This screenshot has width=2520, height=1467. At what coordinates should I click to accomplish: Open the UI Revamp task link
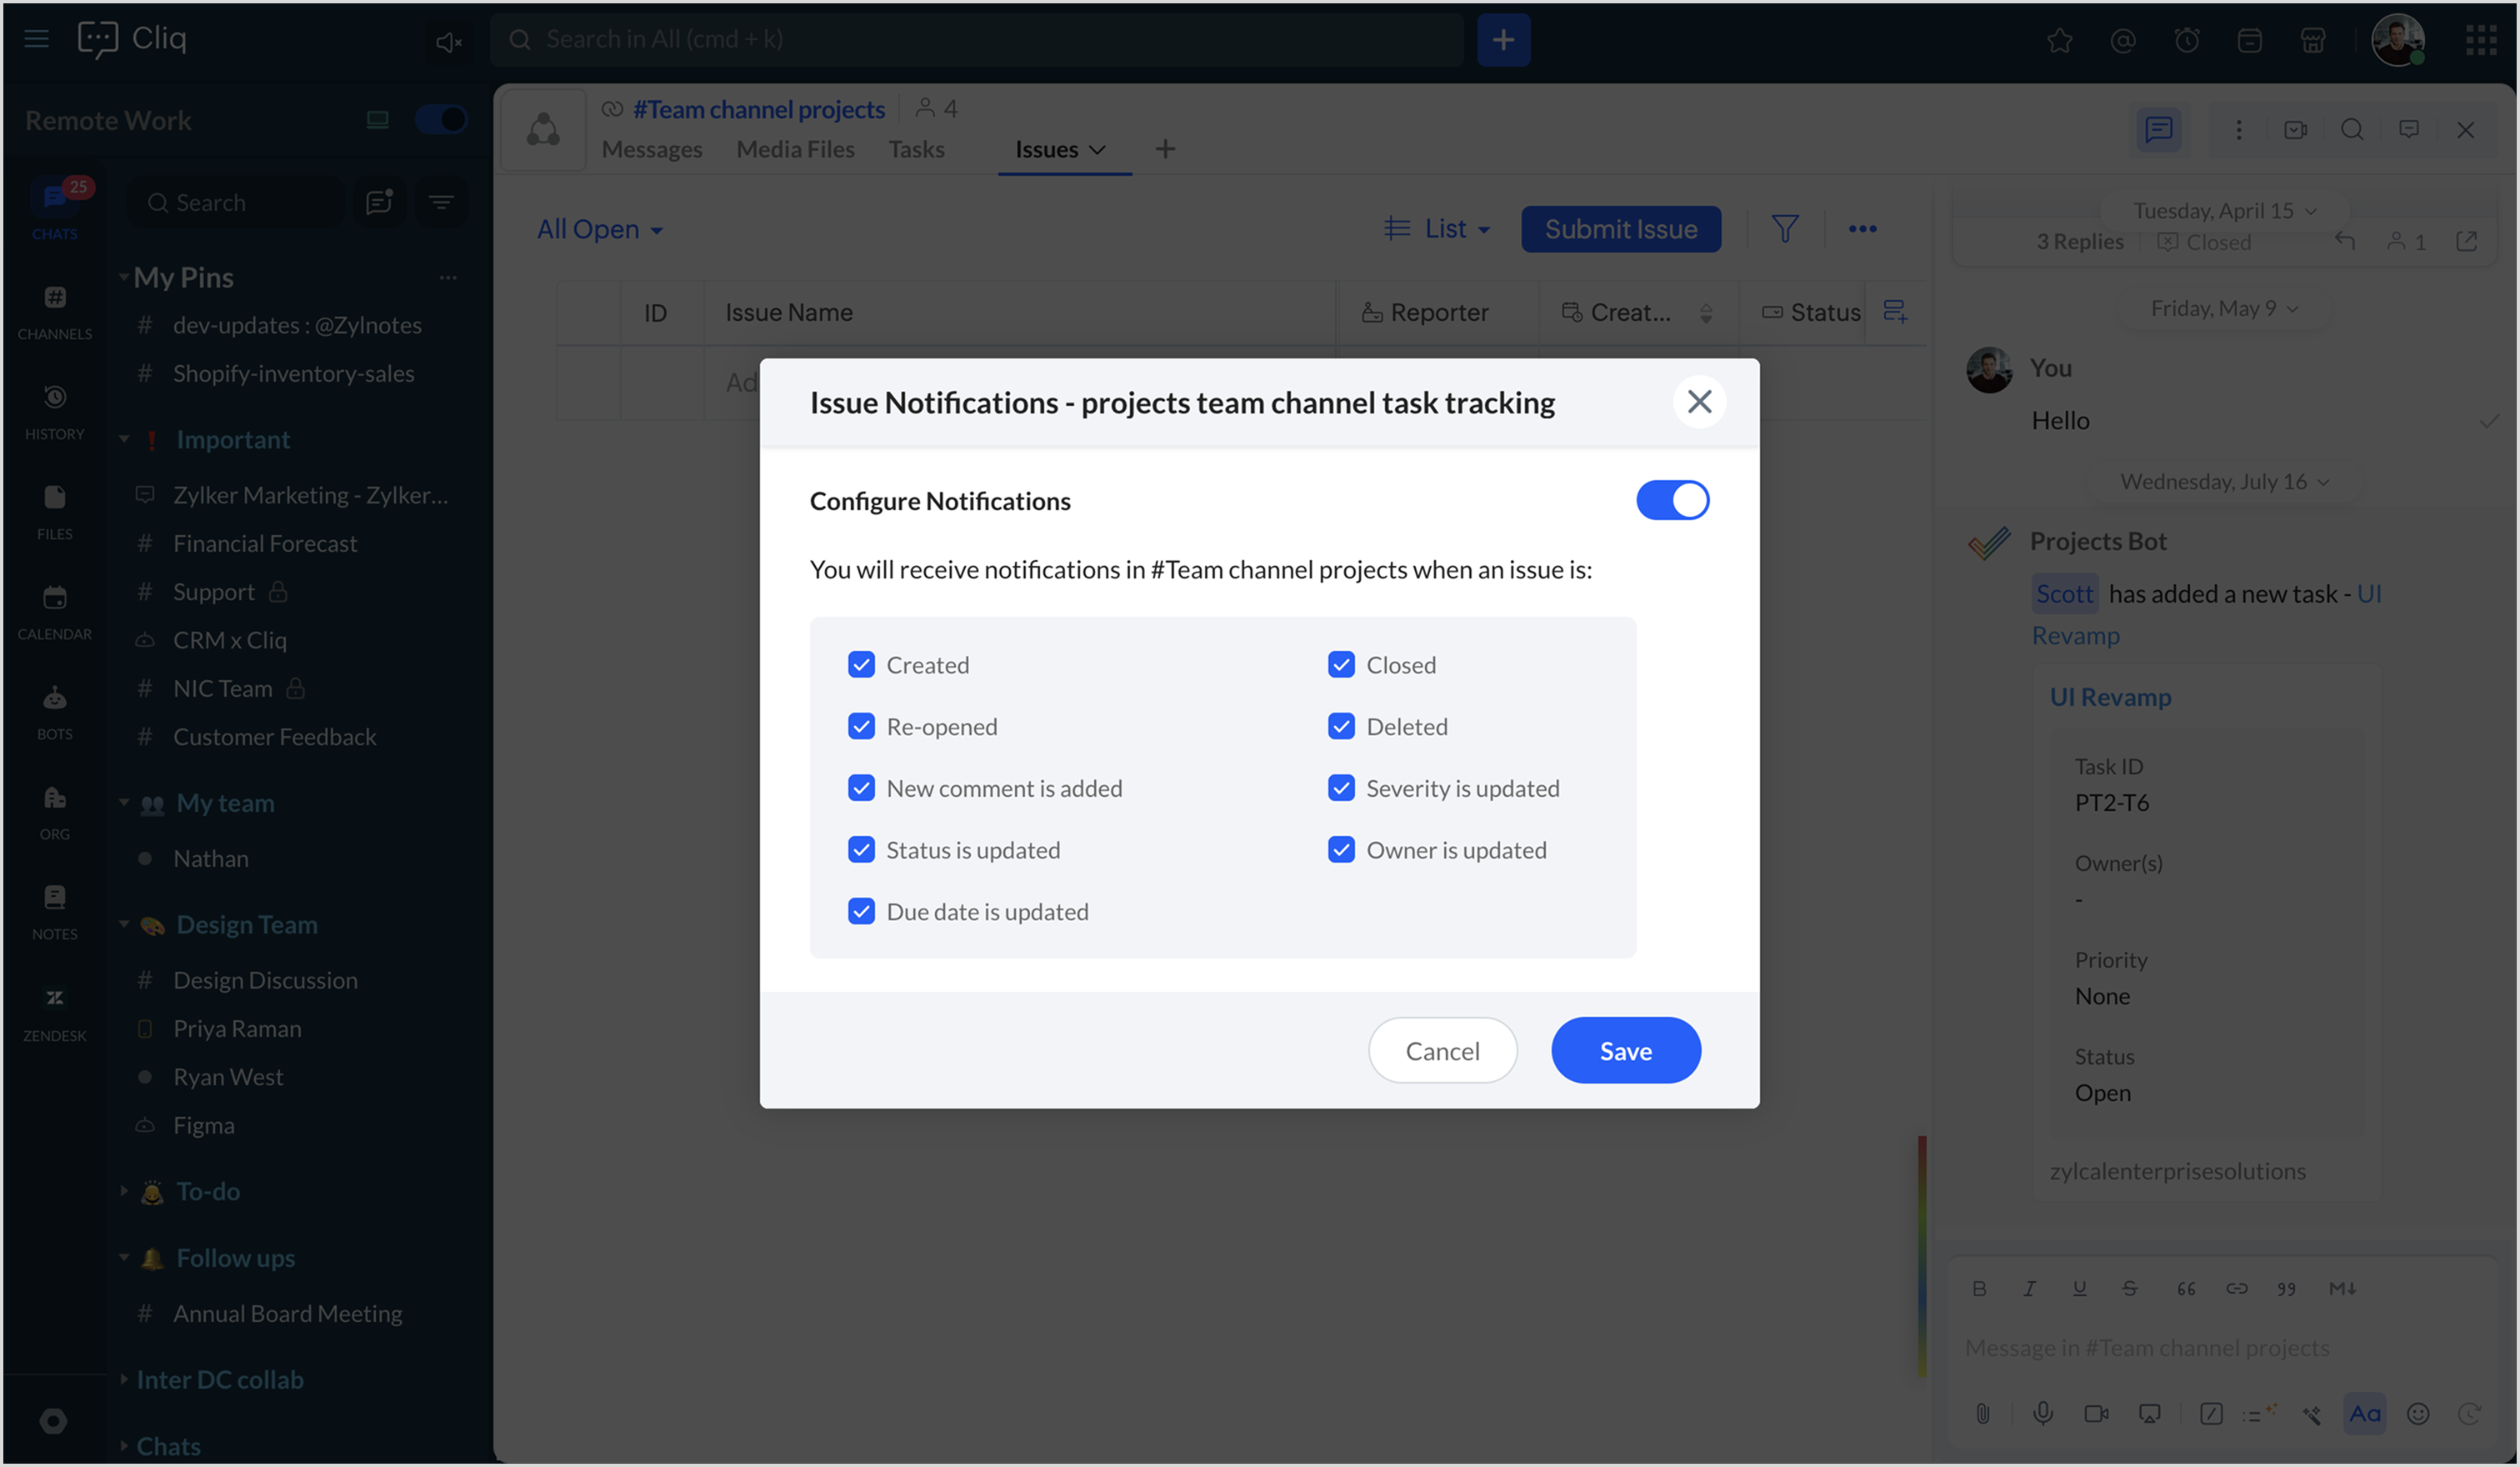point(2110,697)
